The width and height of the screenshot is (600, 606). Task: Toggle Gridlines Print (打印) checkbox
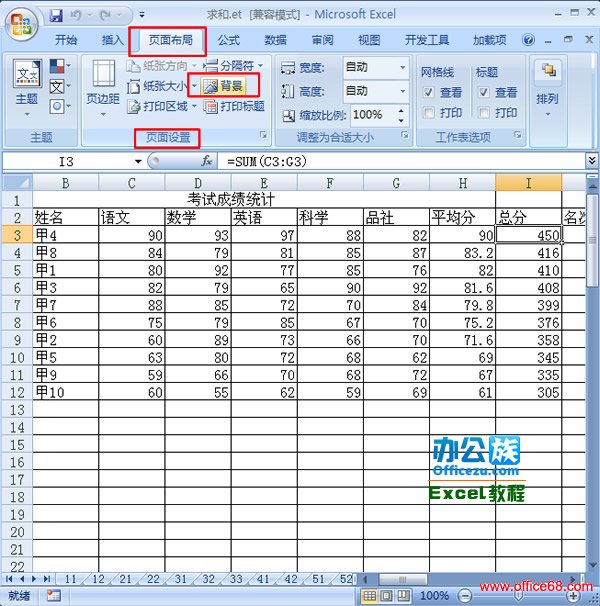tap(428, 112)
